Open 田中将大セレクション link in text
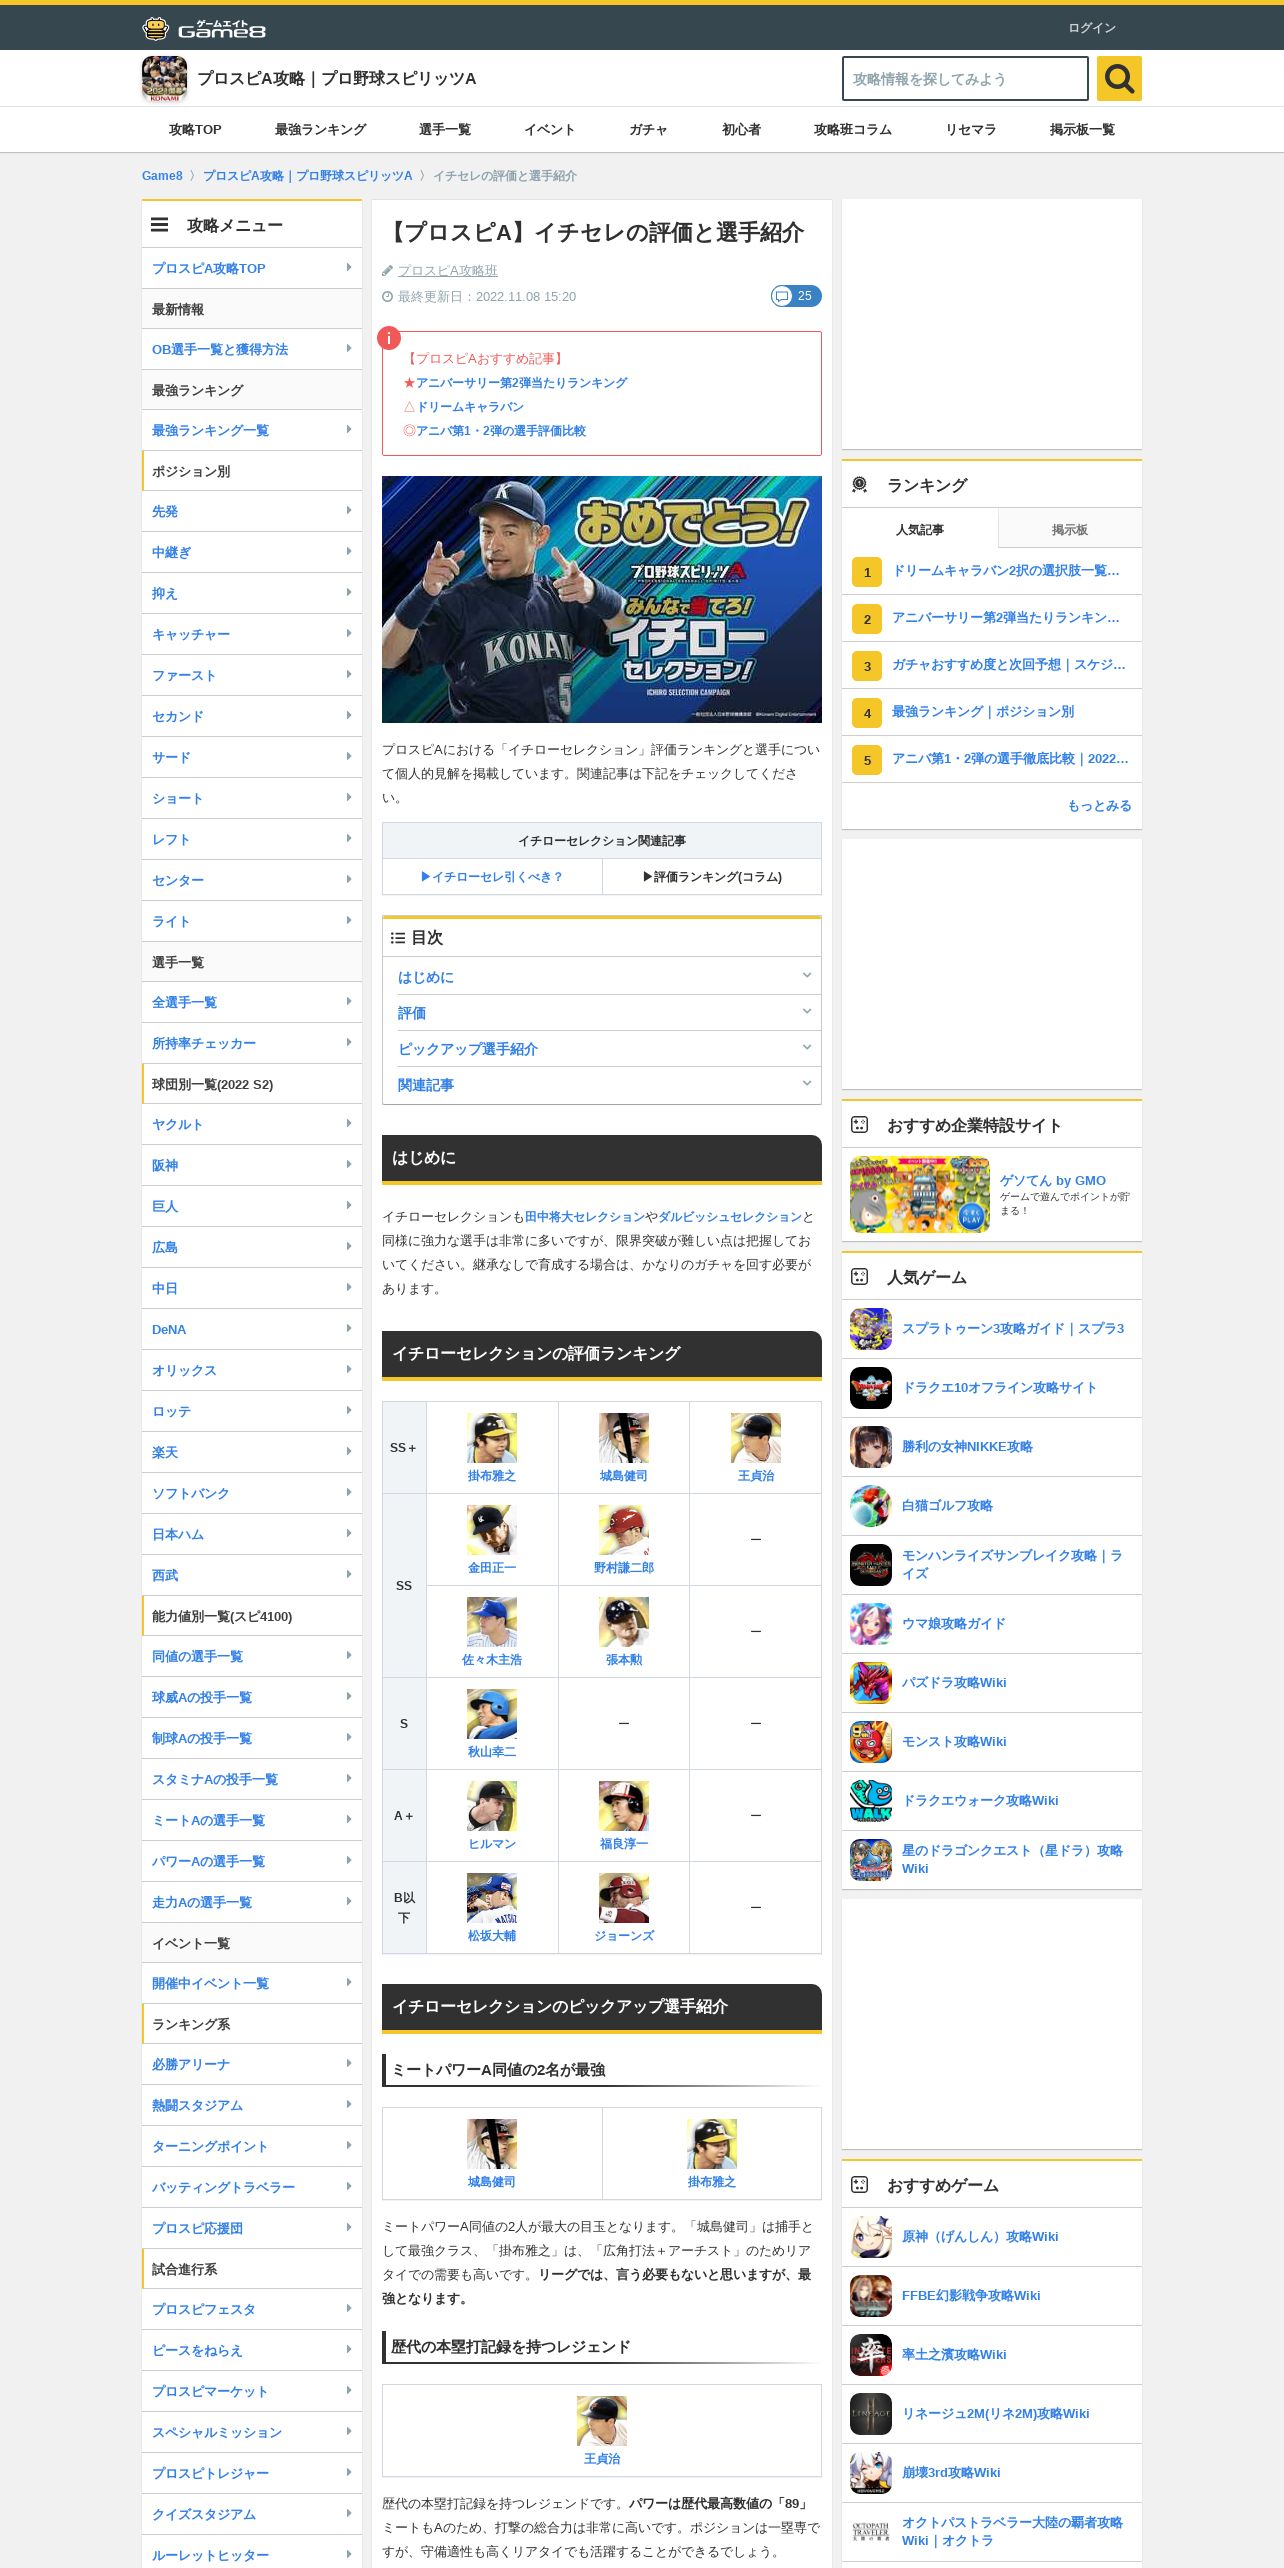Image resolution: width=1284 pixels, height=2568 pixels. (585, 1217)
